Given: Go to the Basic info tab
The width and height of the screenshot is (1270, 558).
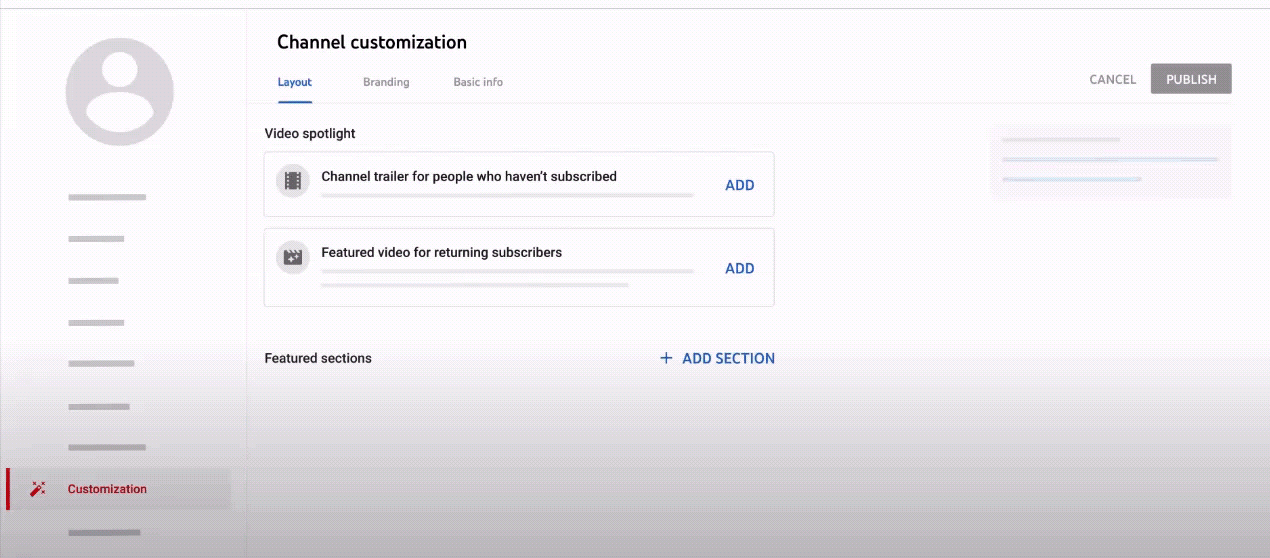Looking at the screenshot, I should [478, 82].
